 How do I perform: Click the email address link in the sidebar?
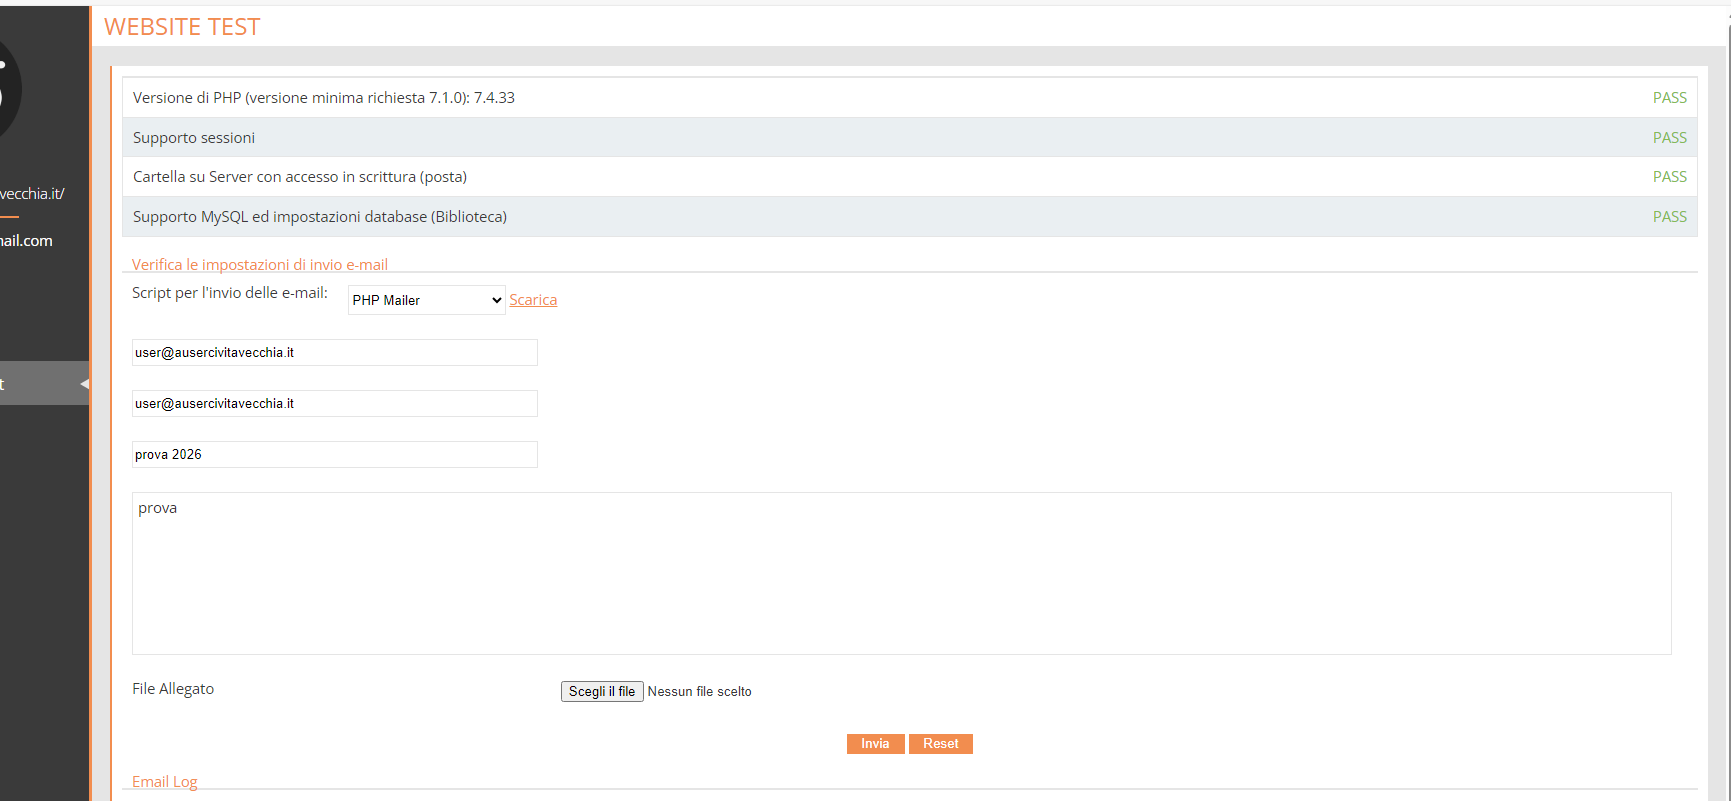click(x=27, y=241)
